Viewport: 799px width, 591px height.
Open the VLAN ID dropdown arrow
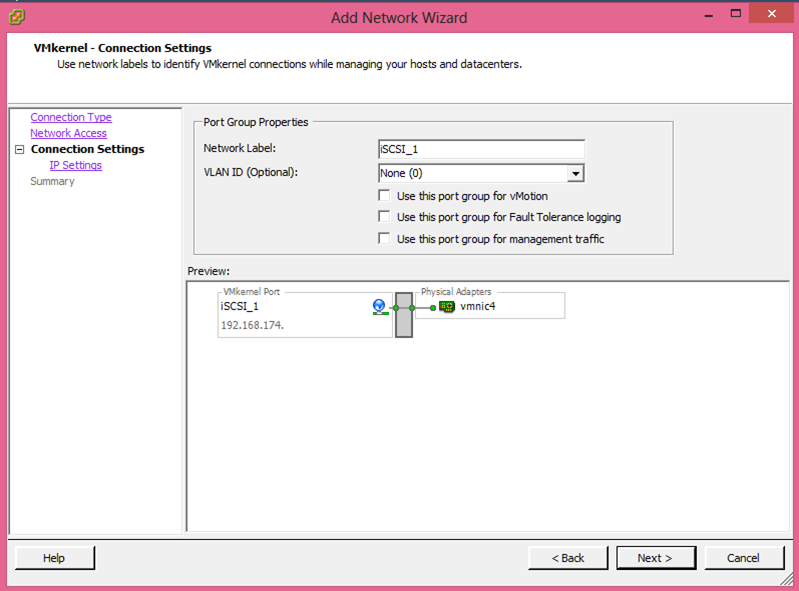(575, 173)
